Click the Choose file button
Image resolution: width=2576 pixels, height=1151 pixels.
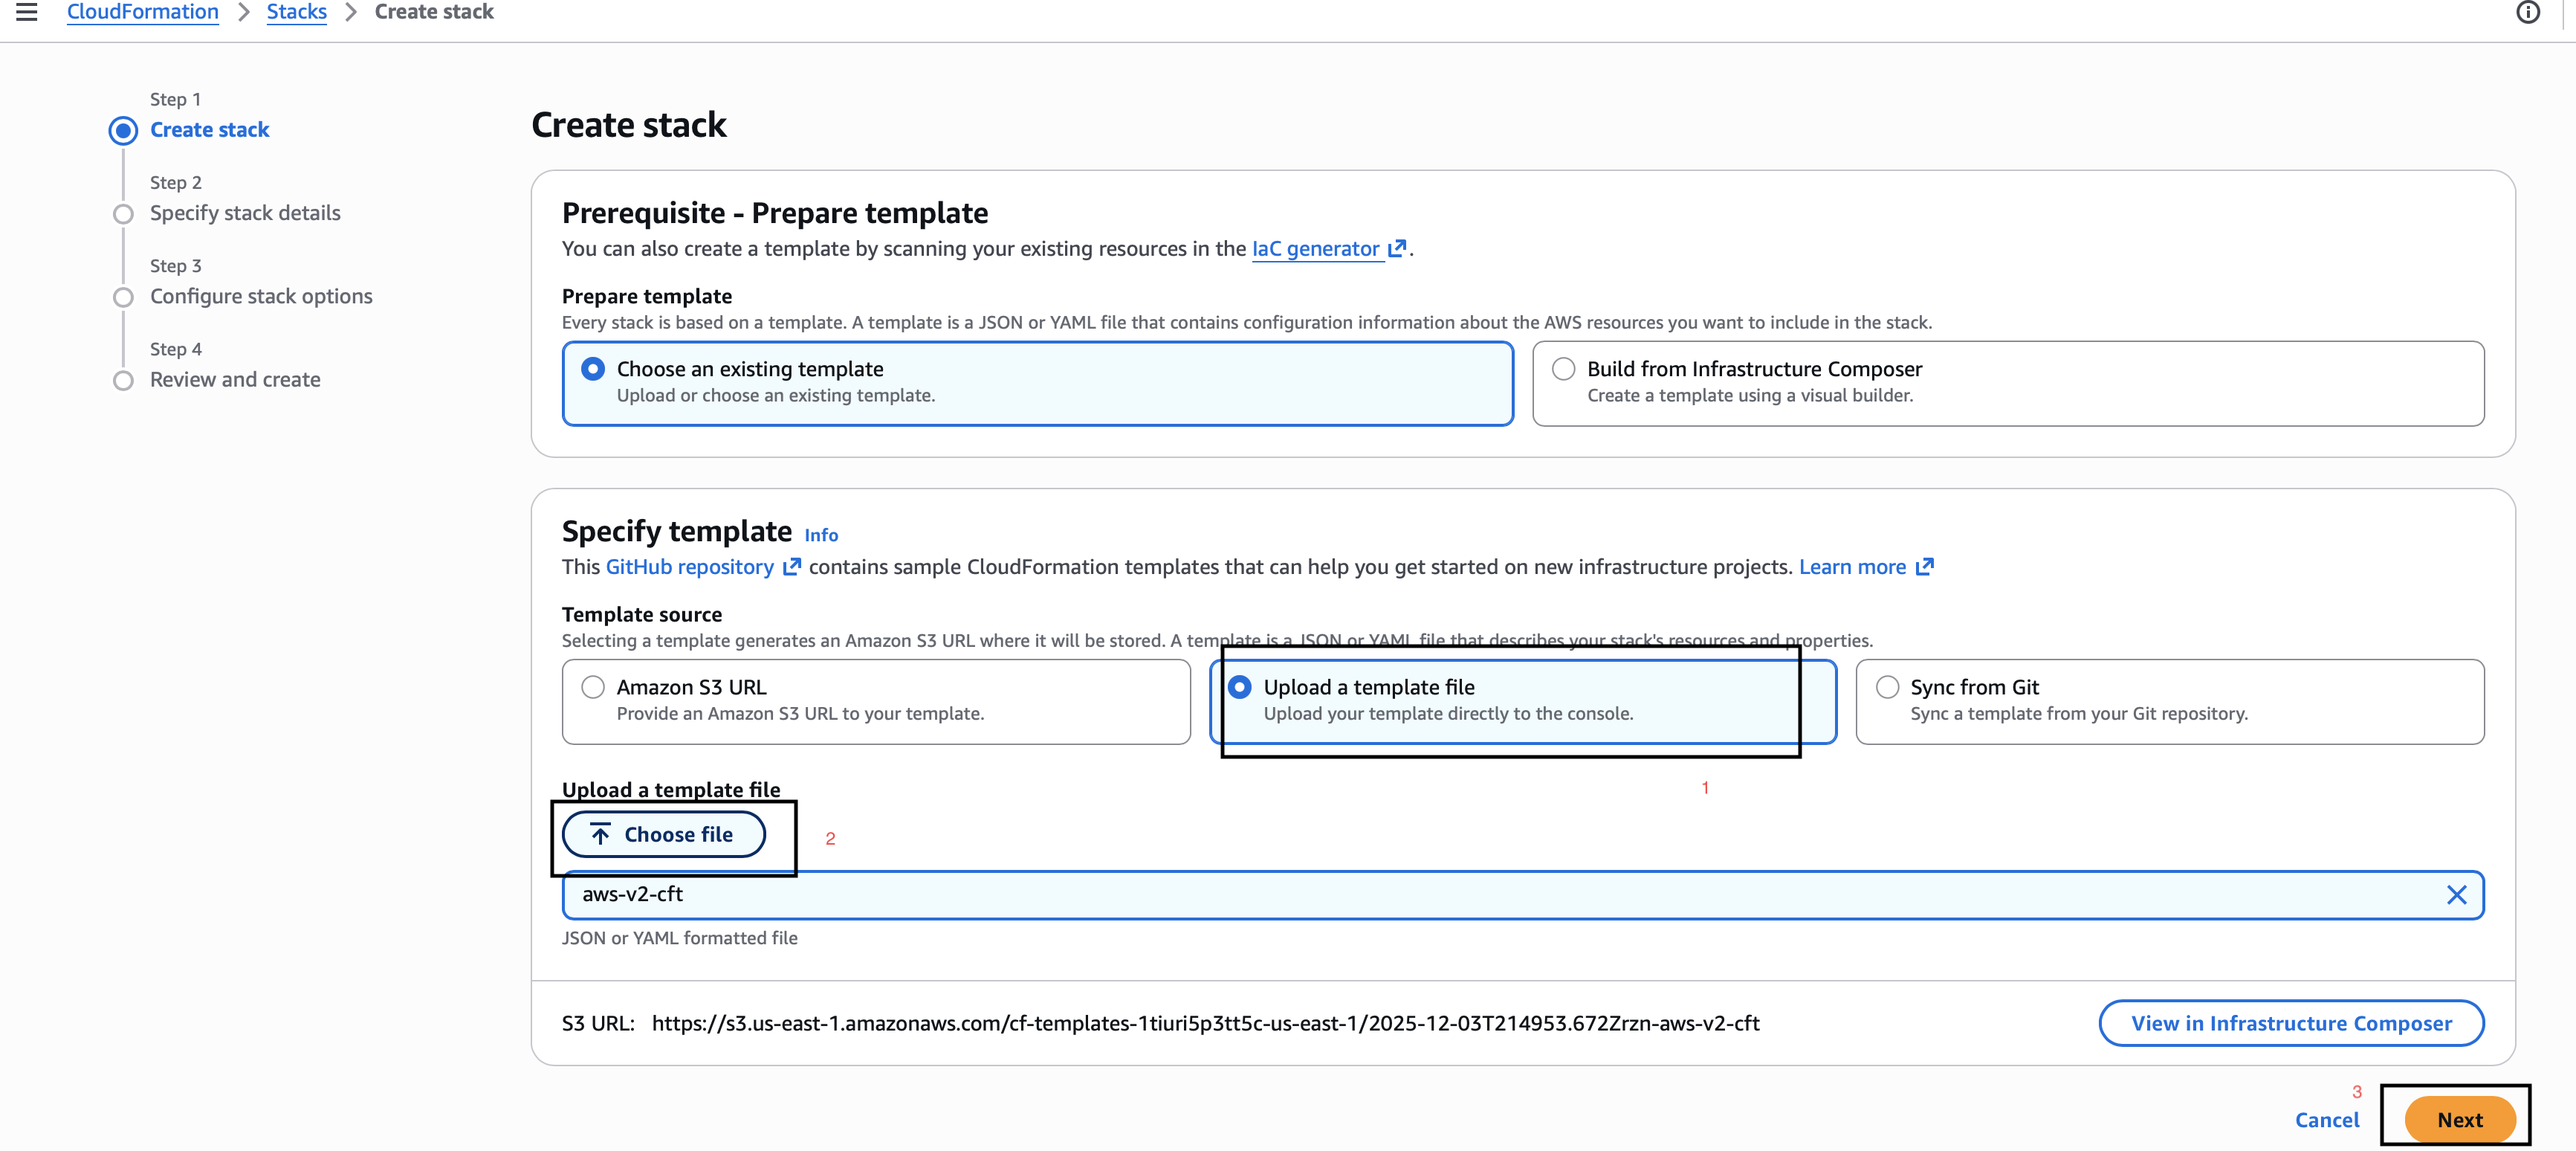tap(664, 834)
